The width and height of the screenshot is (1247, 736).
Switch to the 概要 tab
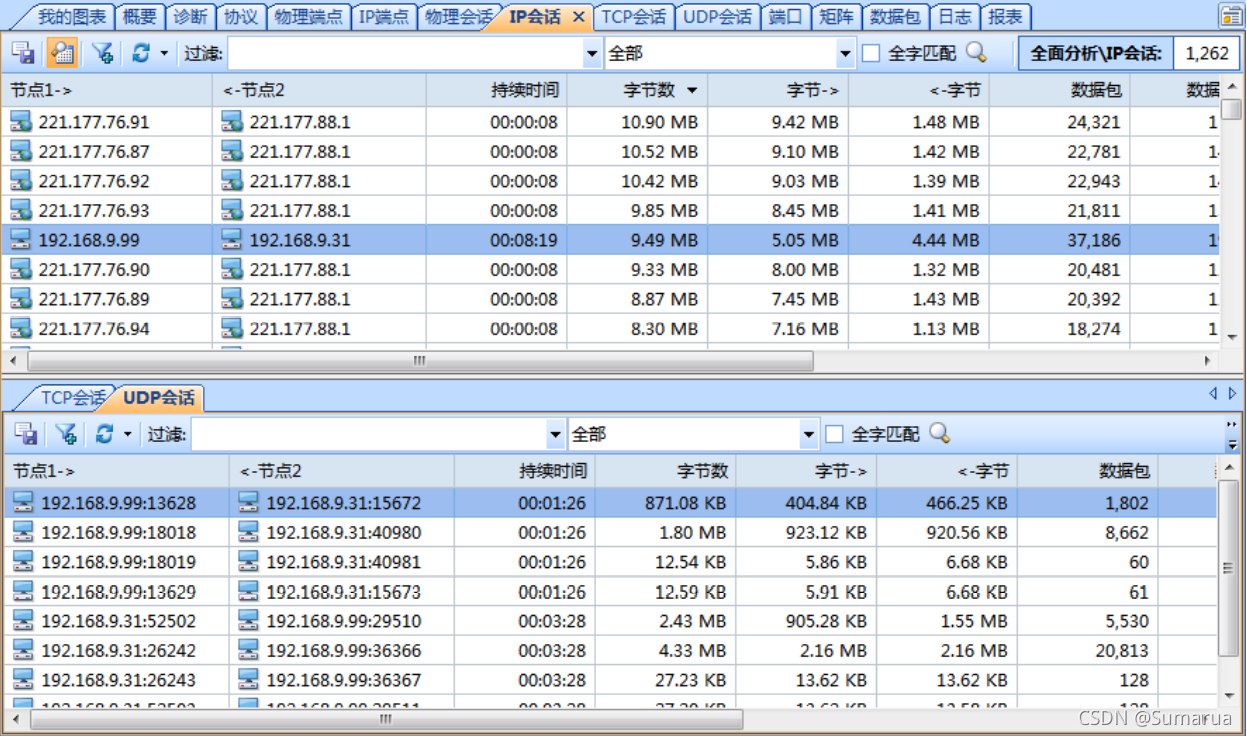coord(139,17)
